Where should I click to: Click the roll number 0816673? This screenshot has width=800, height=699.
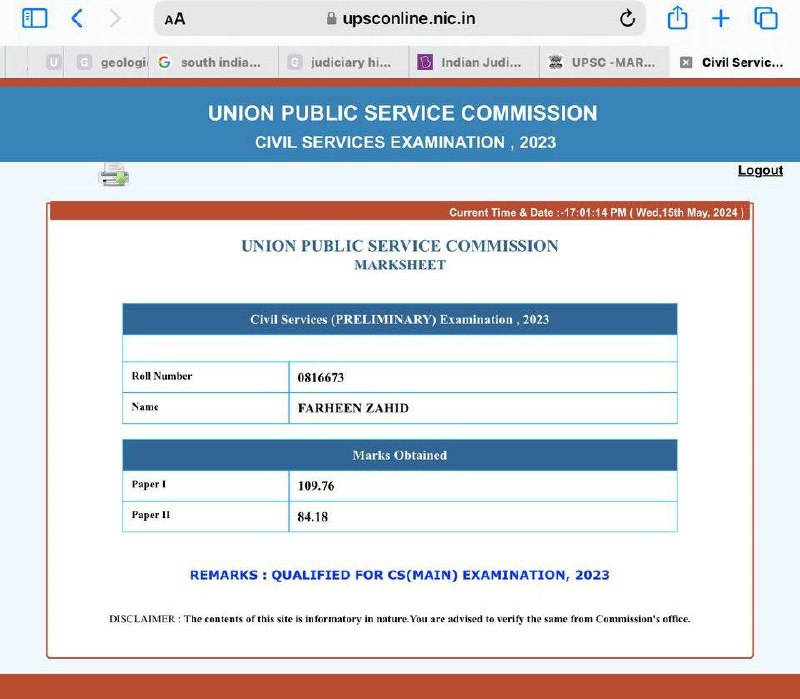point(321,378)
